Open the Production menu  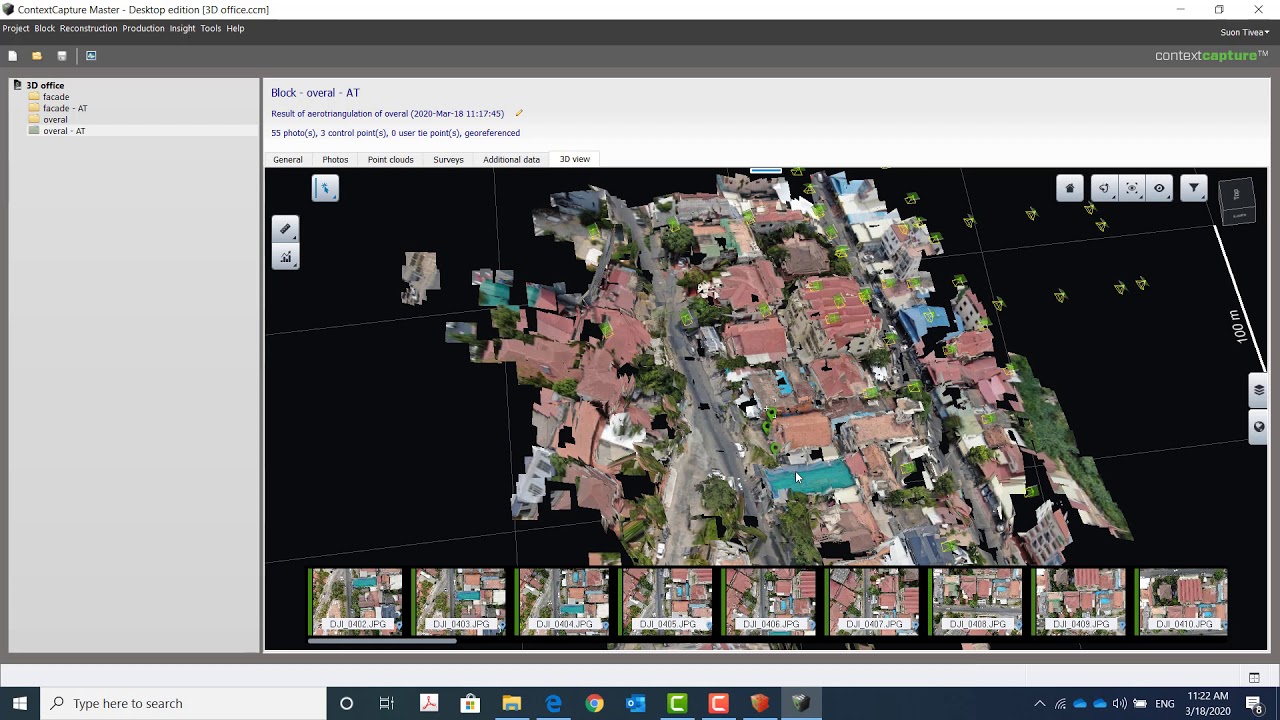(x=143, y=29)
